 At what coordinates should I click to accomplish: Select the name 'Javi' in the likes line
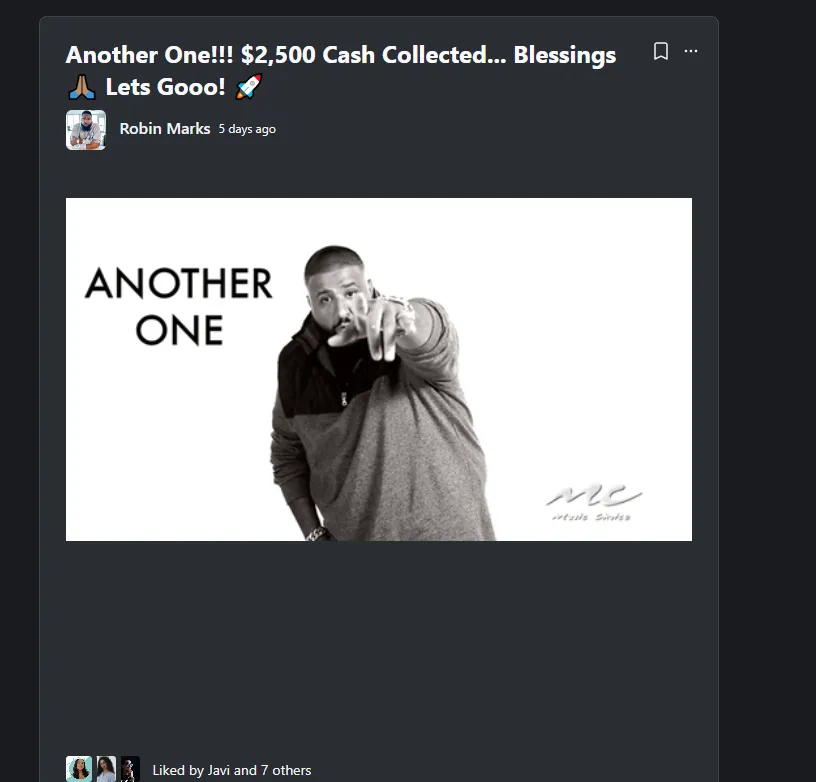point(219,770)
